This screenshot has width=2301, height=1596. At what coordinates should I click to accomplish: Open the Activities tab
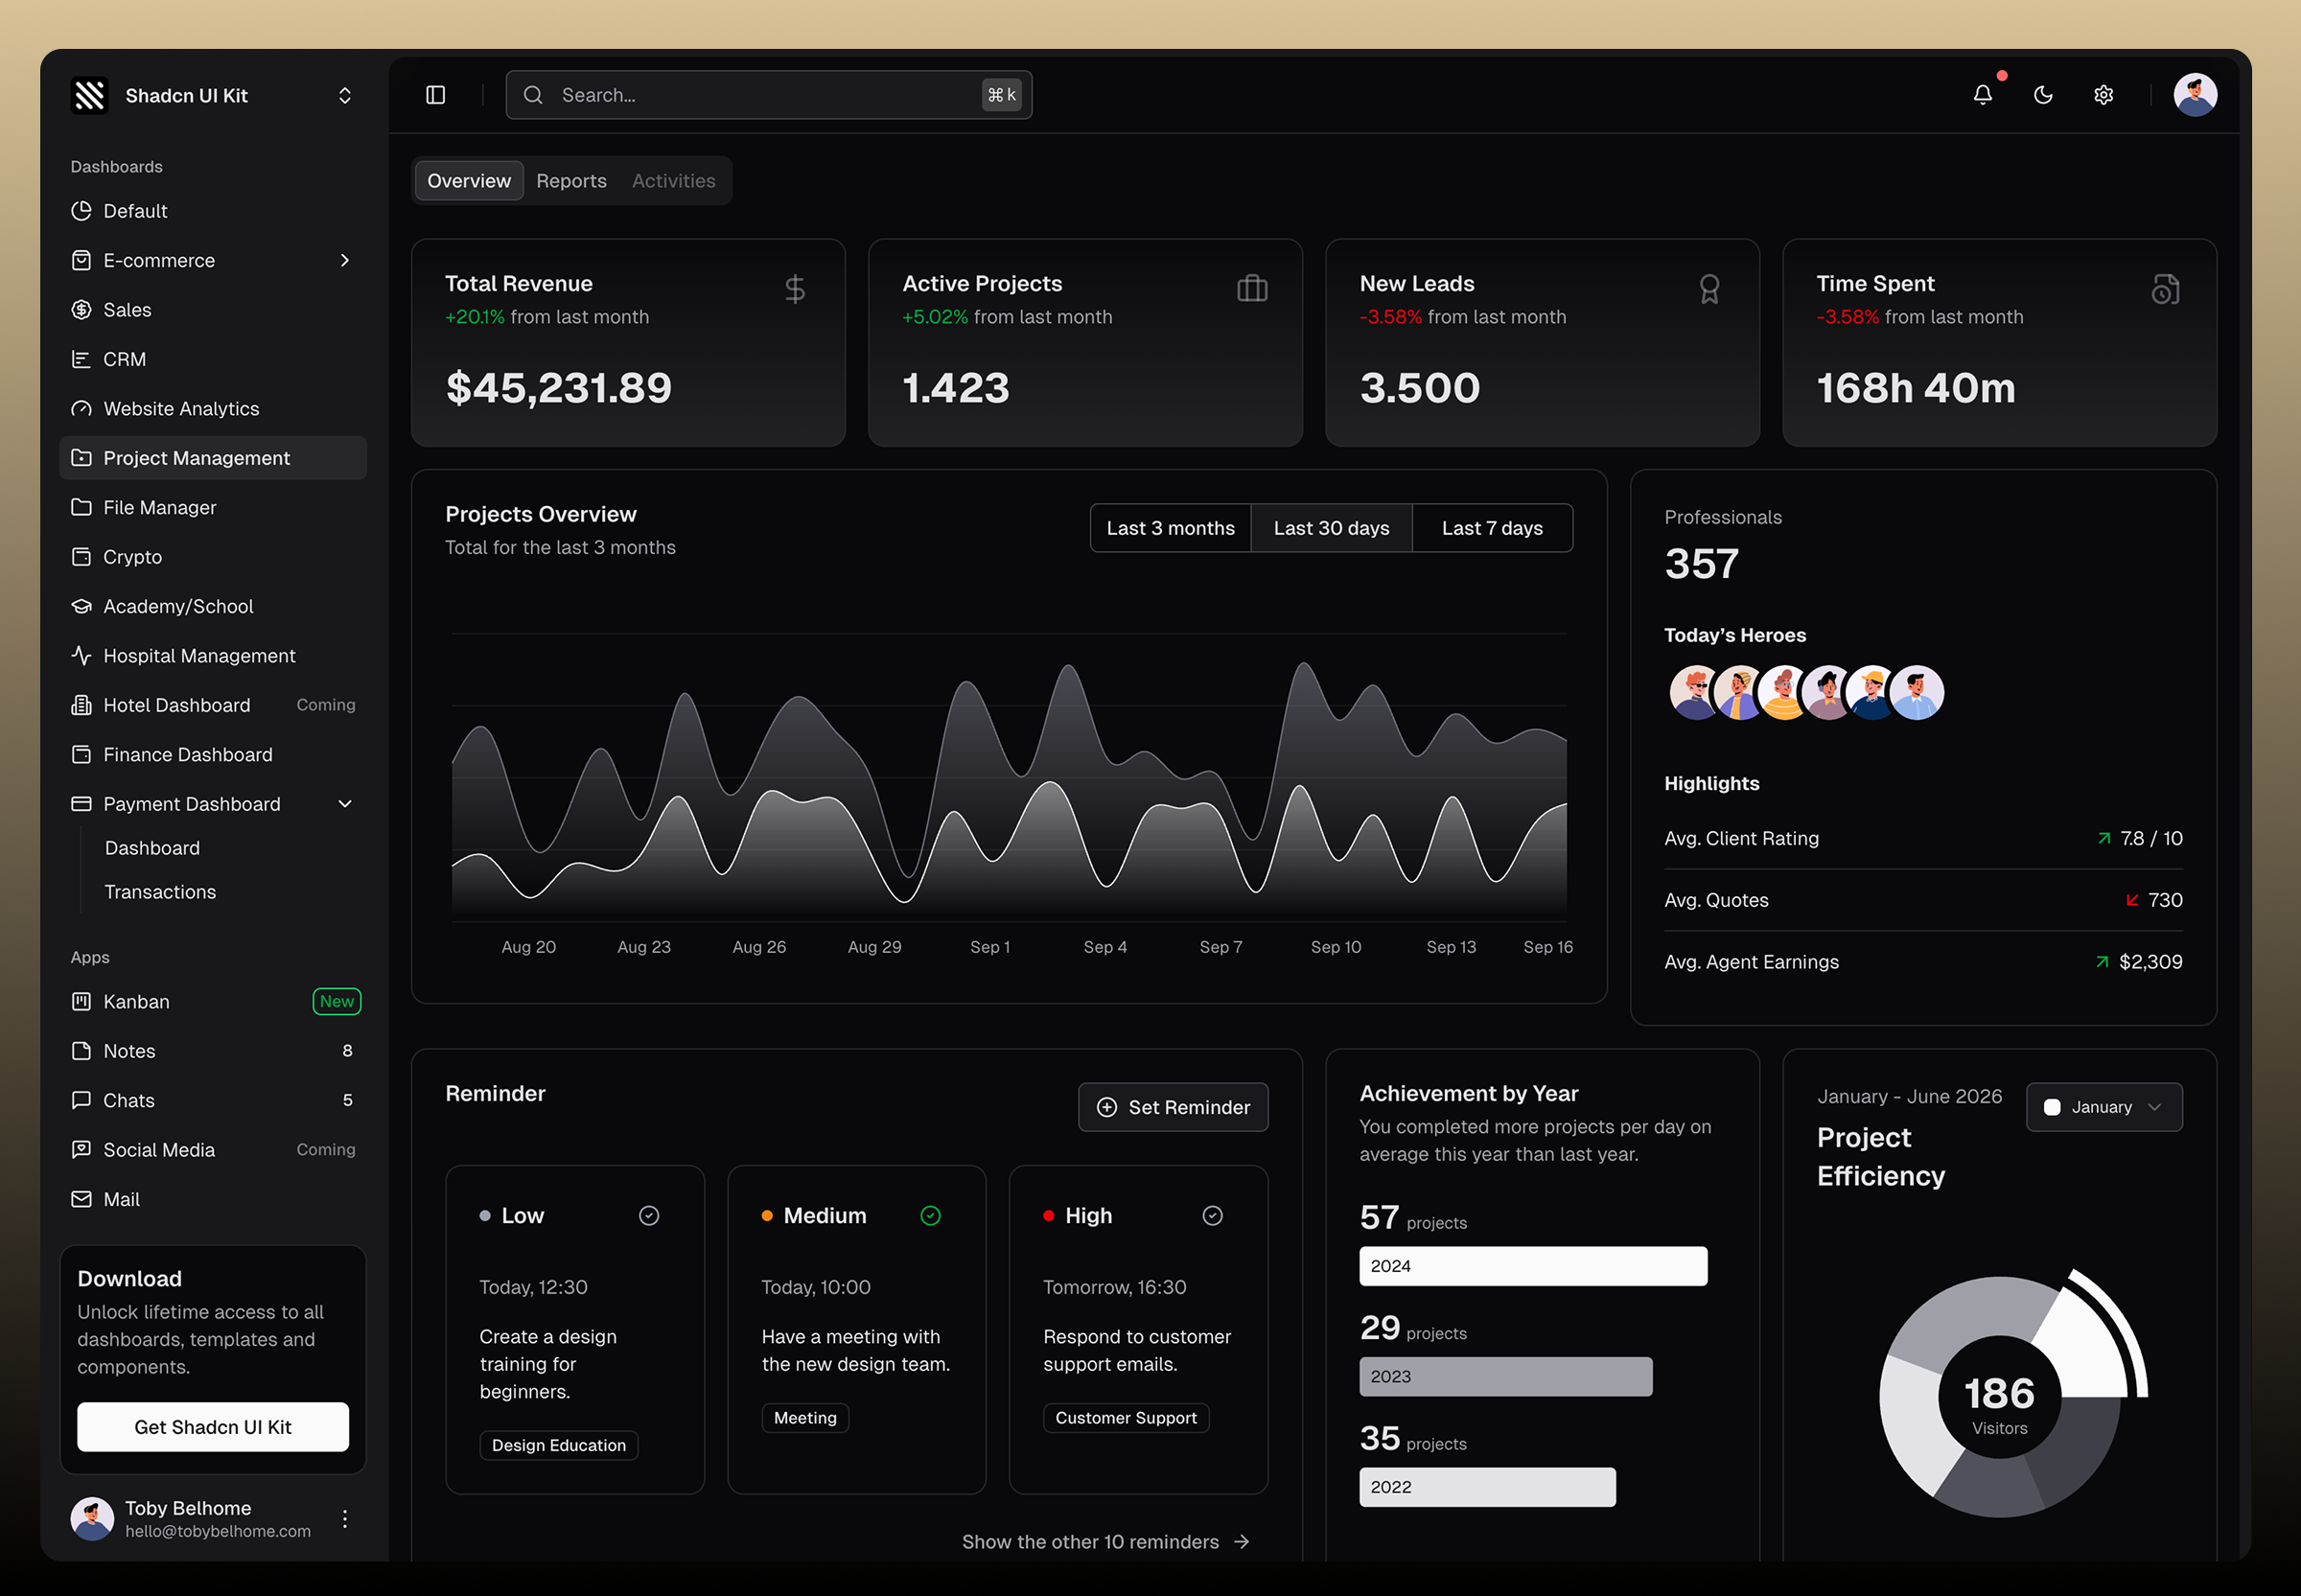[673, 180]
